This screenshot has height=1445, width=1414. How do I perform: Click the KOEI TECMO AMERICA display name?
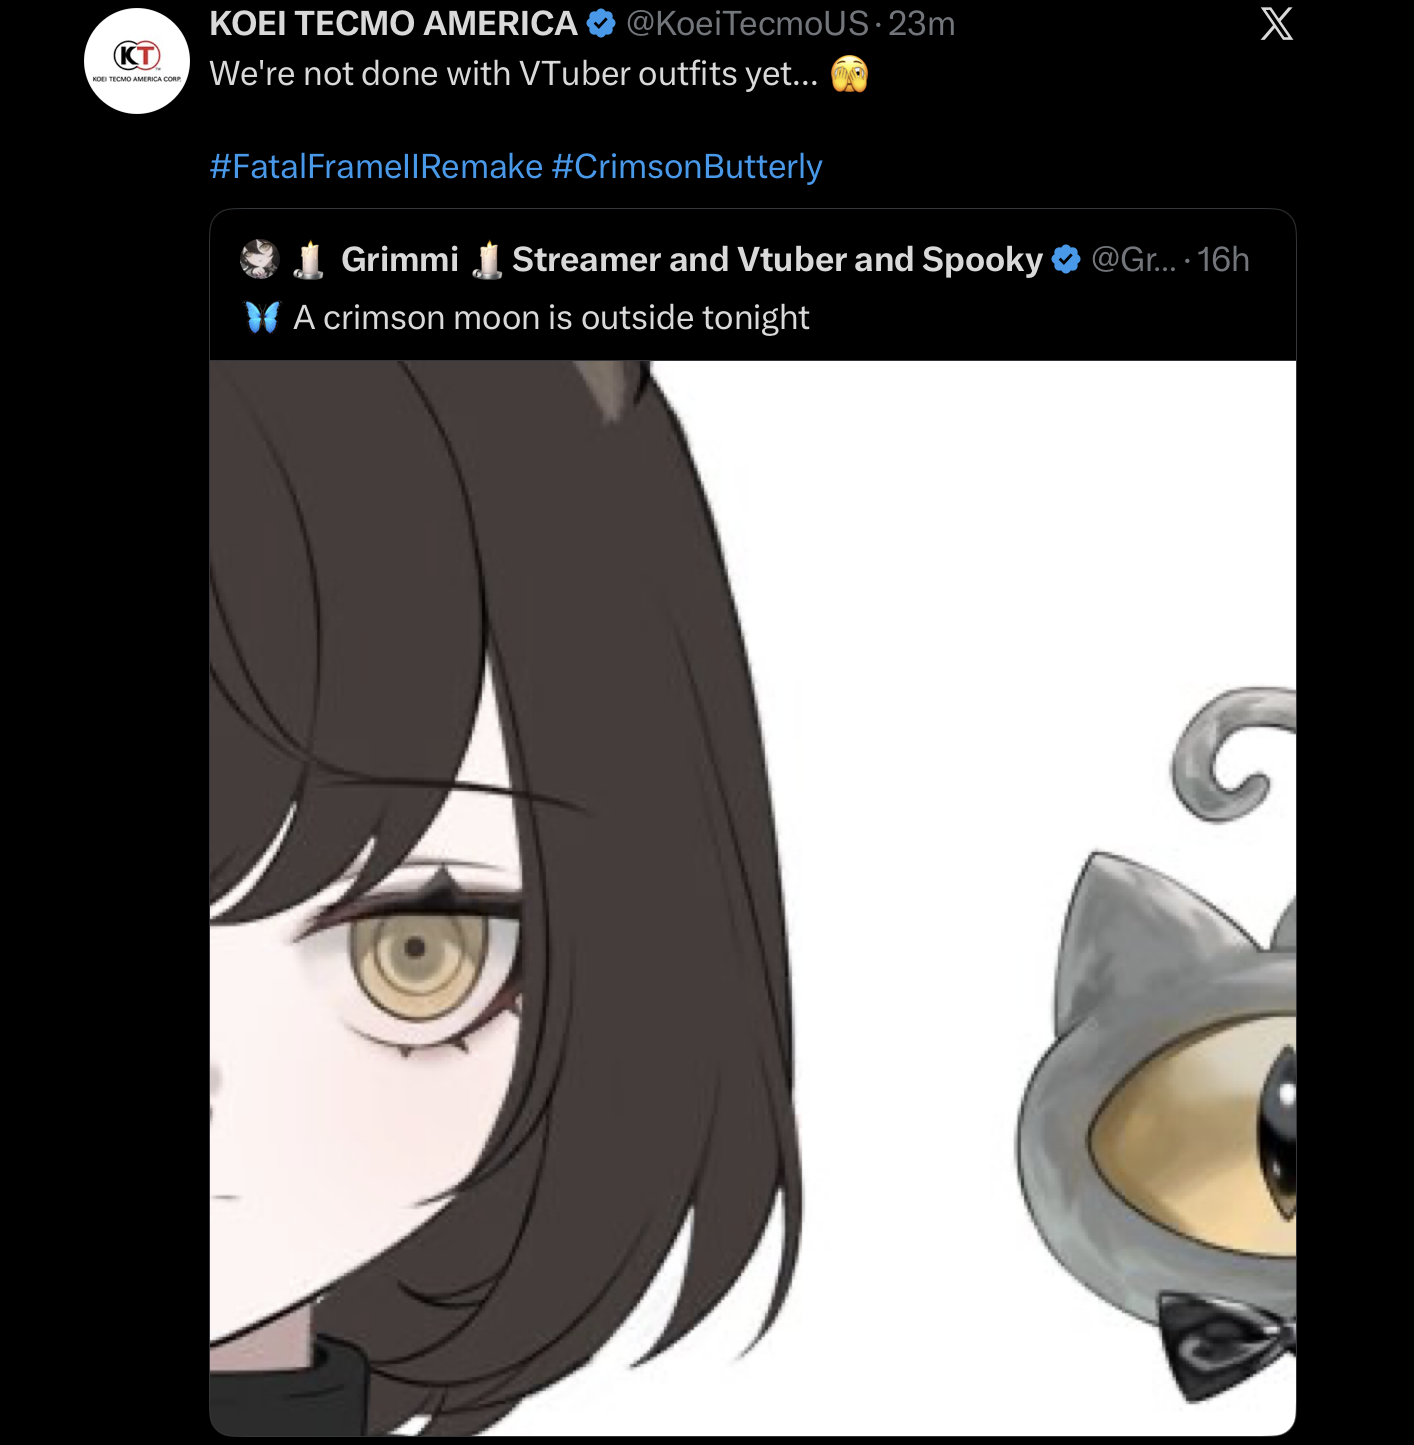(393, 23)
